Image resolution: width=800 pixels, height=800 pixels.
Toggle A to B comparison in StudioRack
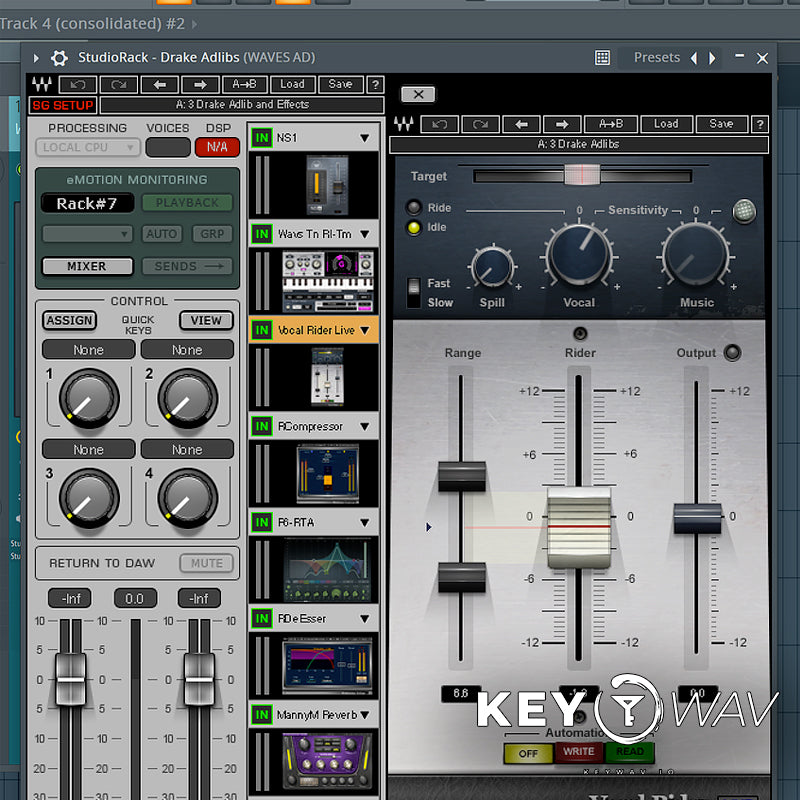tap(244, 84)
